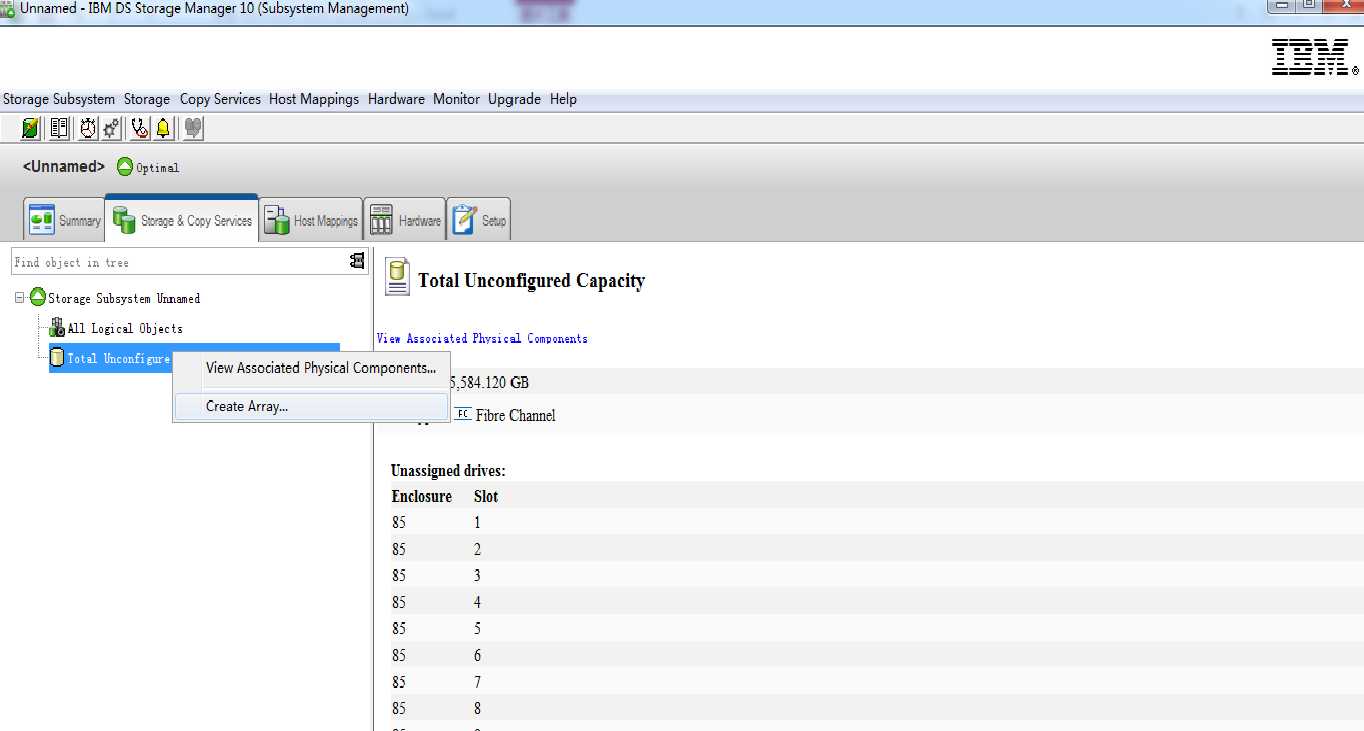Click the grayed-out last toolbar icon
The width and height of the screenshot is (1364, 731).
click(193, 128)
